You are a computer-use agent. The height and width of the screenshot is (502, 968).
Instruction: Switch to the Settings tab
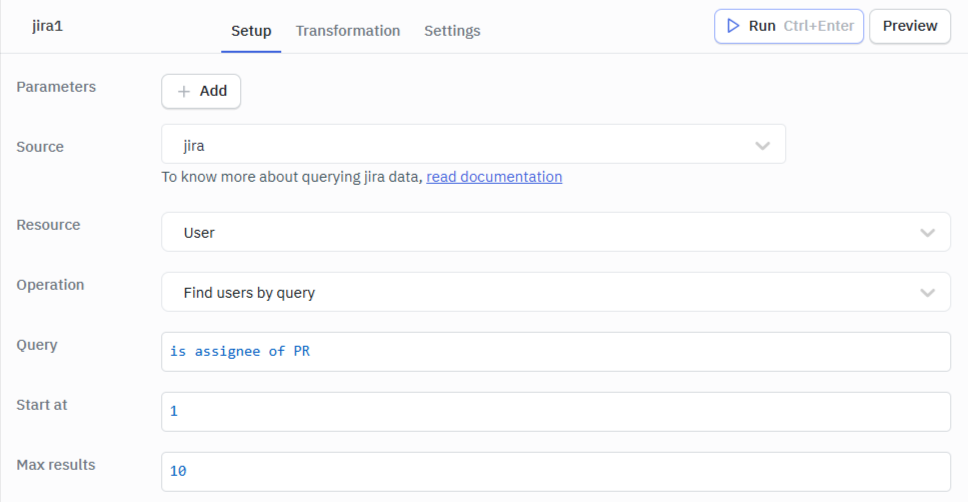point(452,31)
